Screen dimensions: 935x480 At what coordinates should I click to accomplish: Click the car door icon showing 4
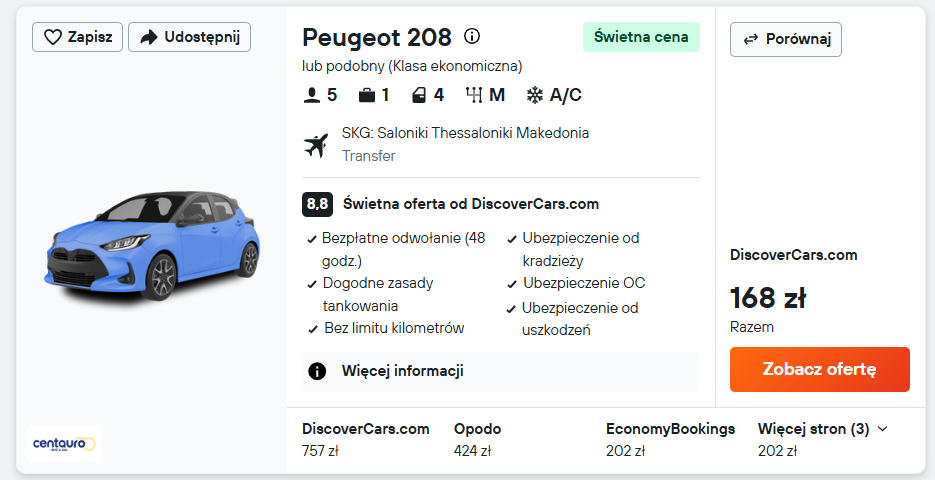click(419, 95)
